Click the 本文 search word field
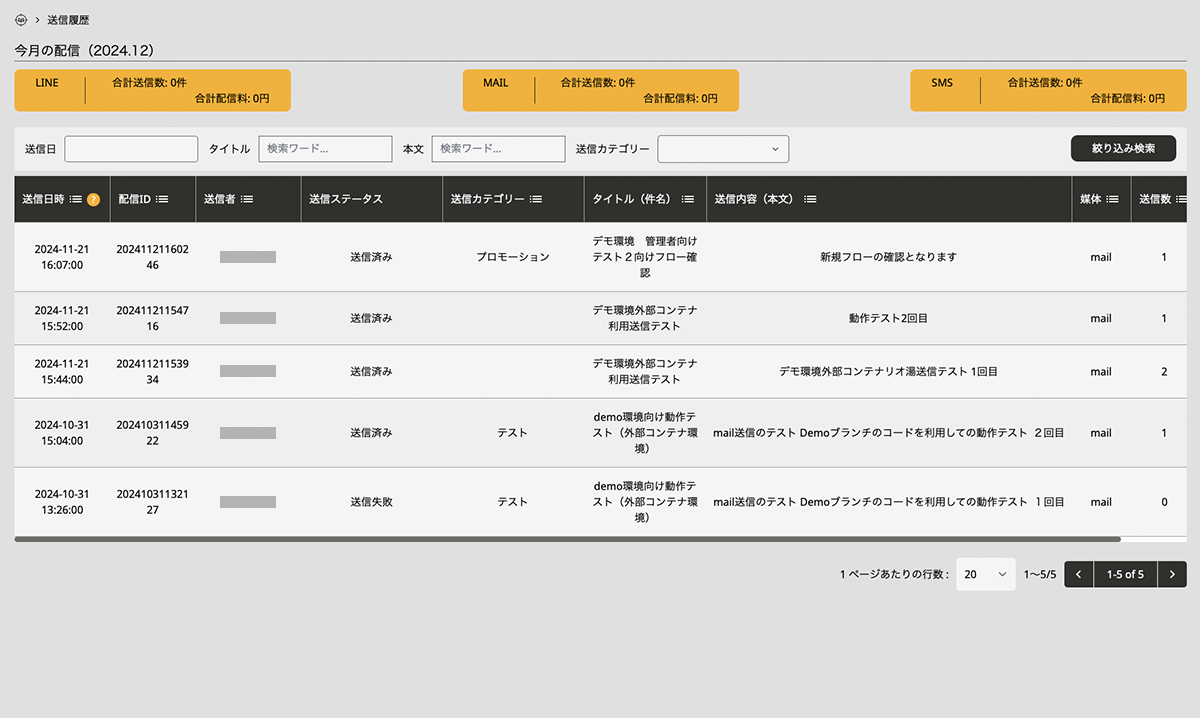 [x=498, y=149]
